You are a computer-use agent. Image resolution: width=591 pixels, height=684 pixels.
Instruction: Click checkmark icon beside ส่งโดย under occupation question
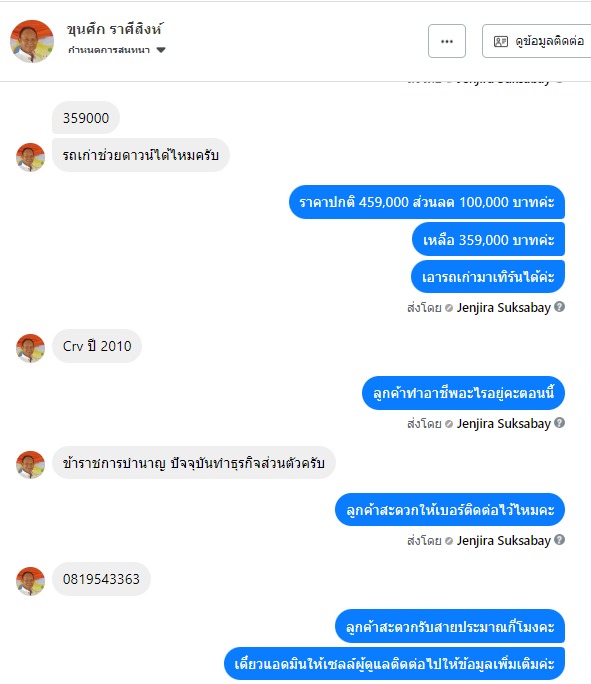pyautogui.click(x=449, y=424)
